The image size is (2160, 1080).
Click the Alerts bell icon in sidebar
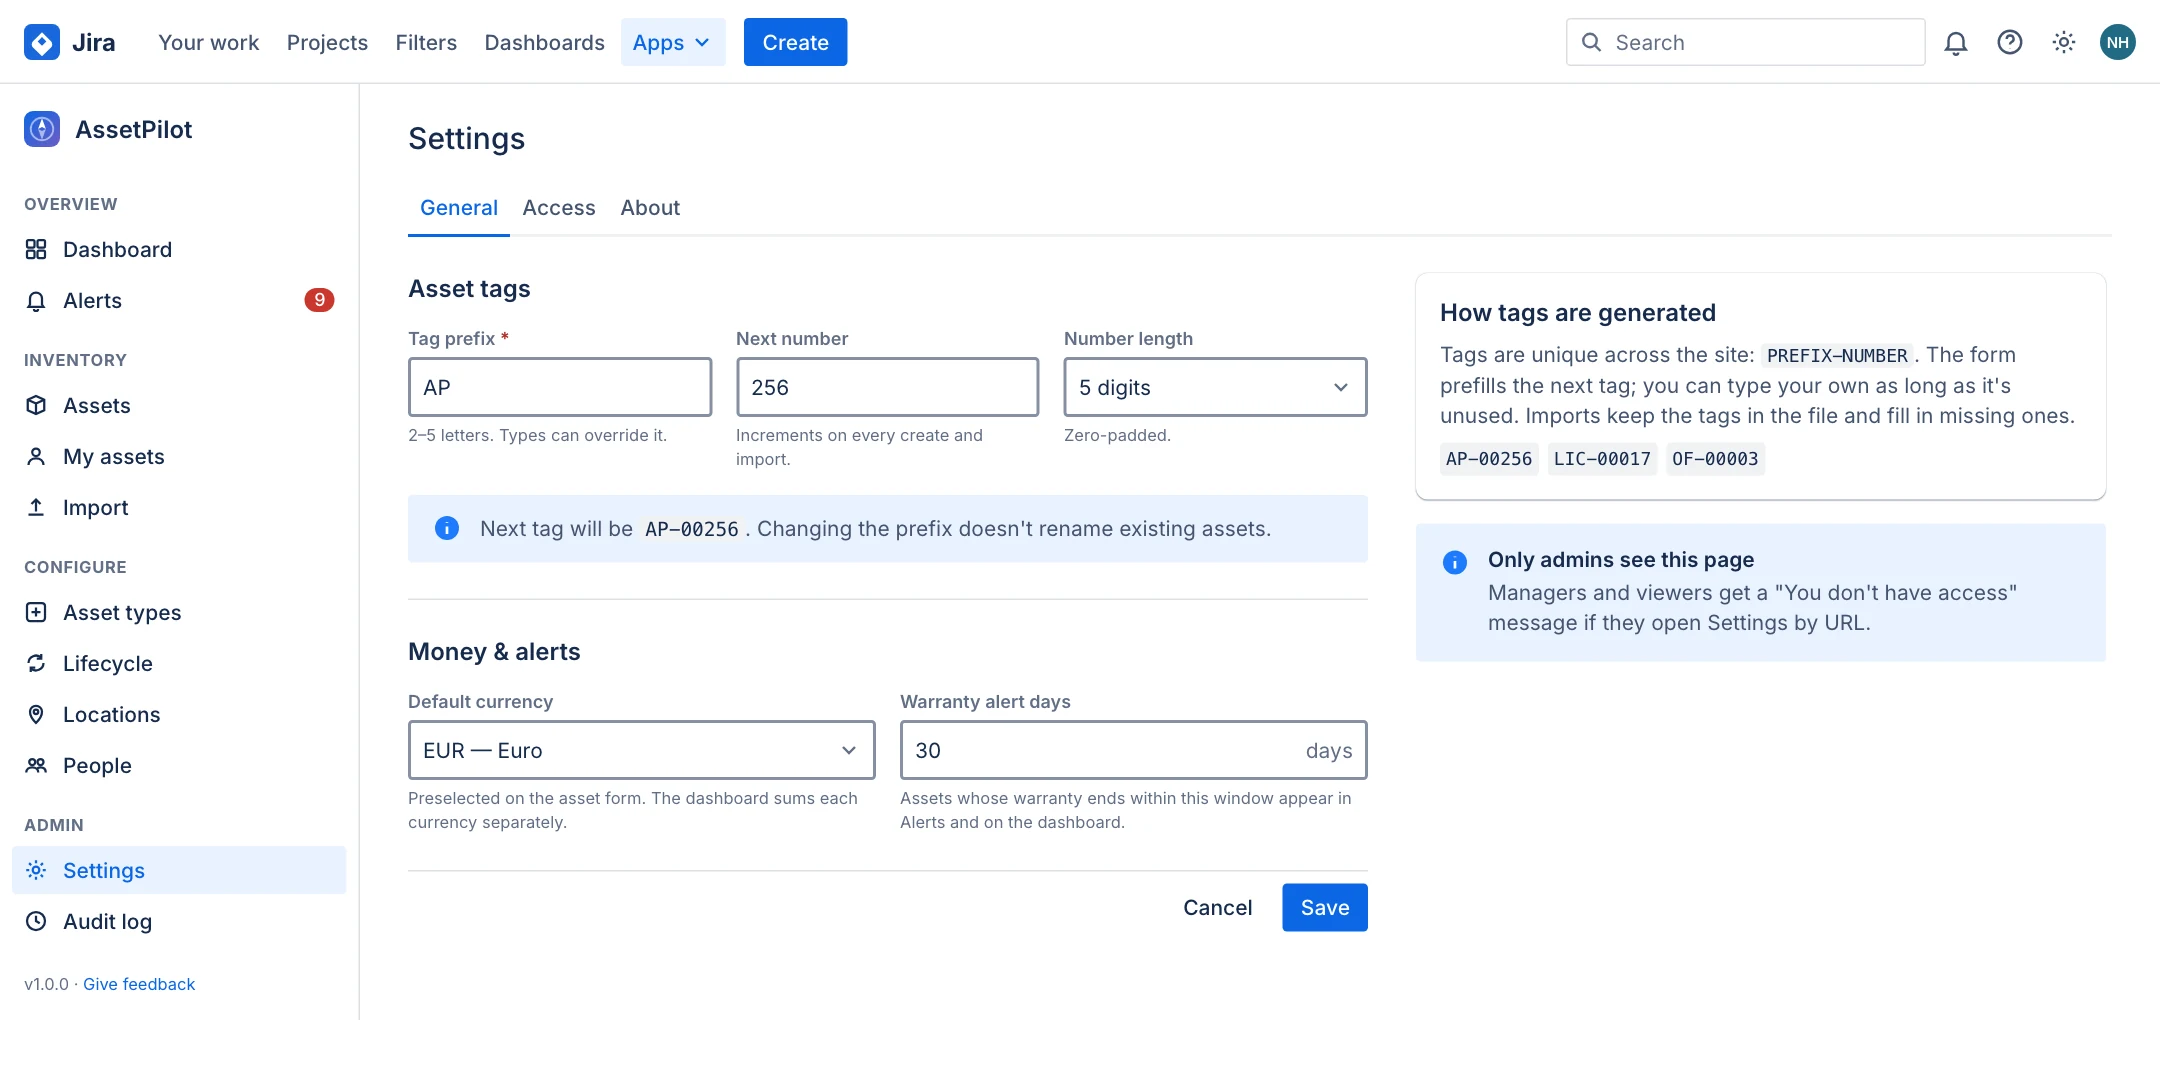36,300
